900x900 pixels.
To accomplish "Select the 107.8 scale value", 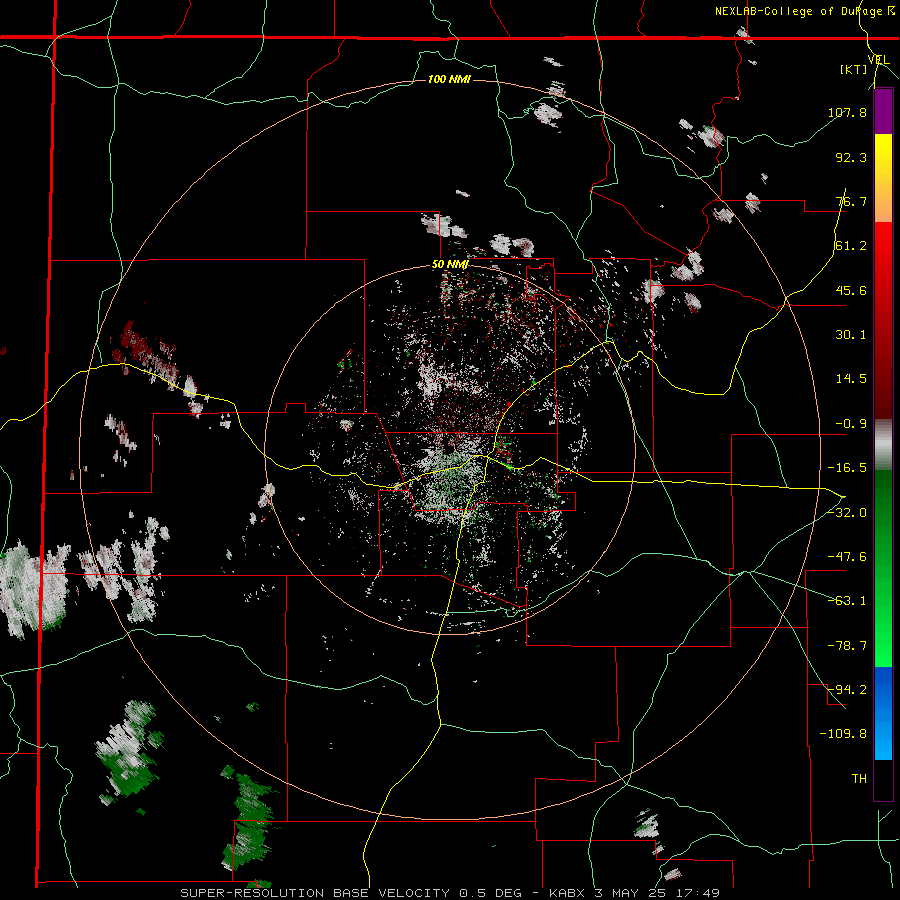I will (847, 112).
